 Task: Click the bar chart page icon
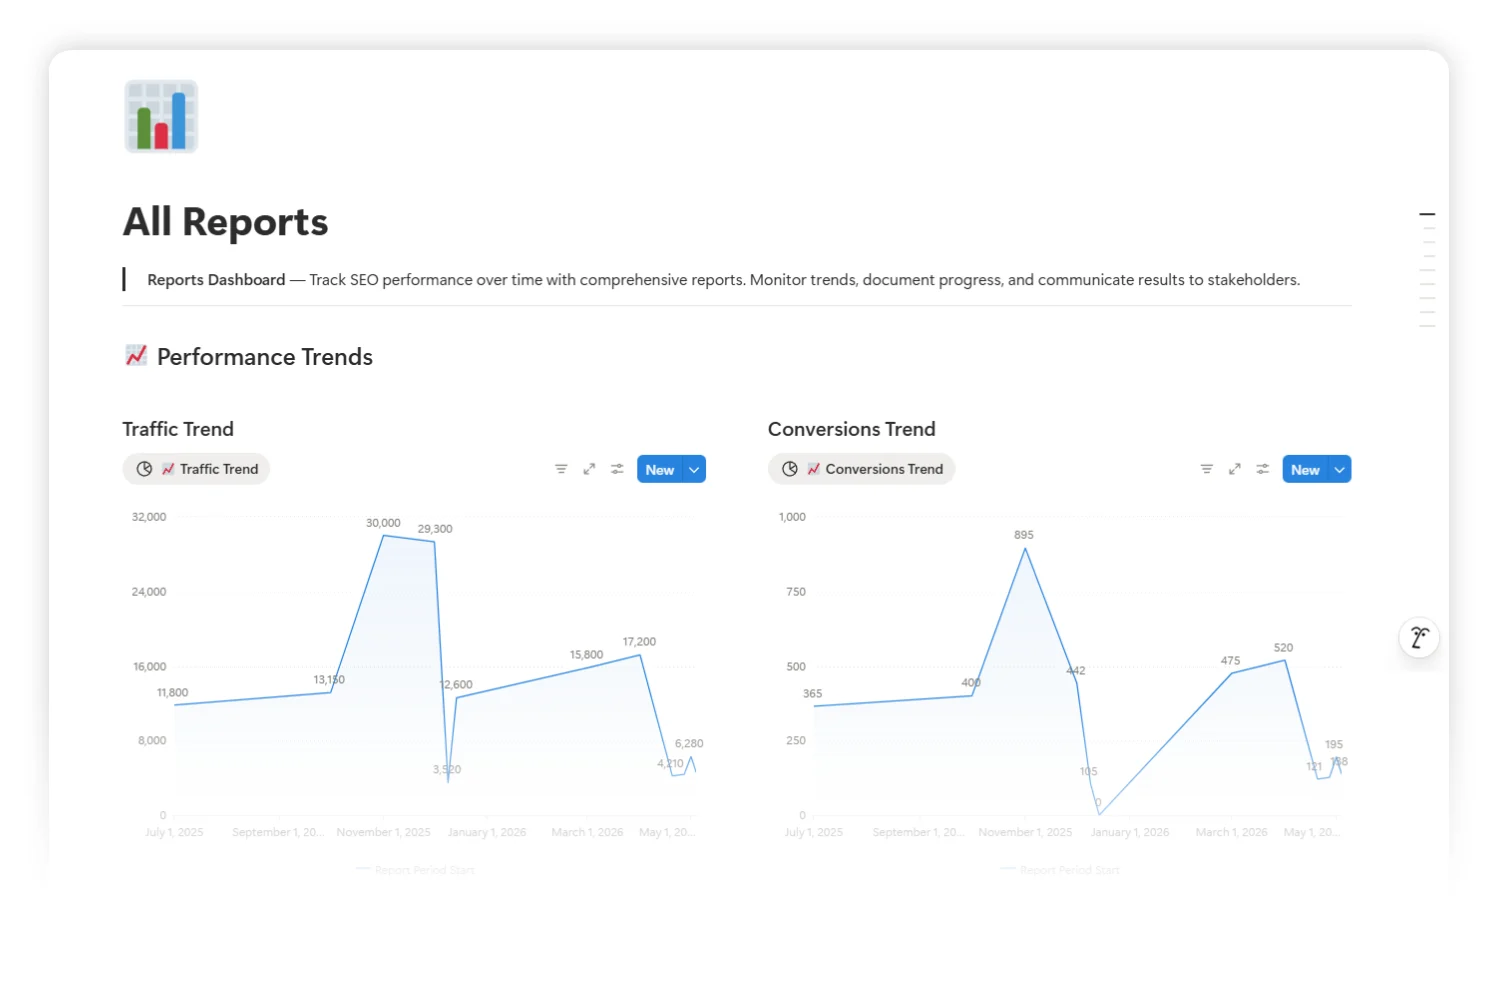pyautogui.click(x=161, y=117)
